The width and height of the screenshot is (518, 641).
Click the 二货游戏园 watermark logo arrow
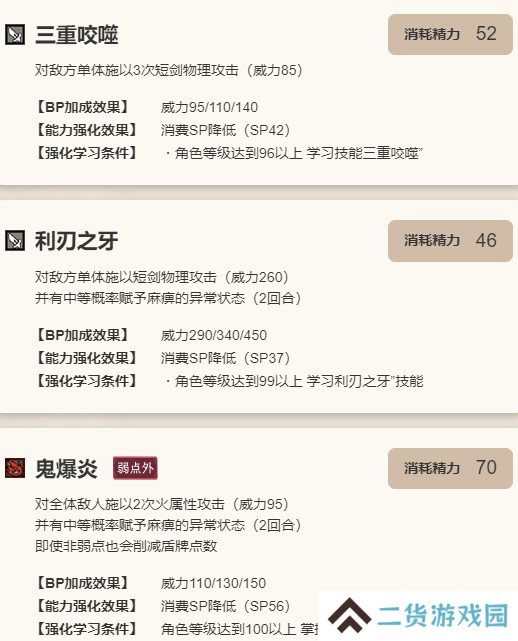point(350,616)
